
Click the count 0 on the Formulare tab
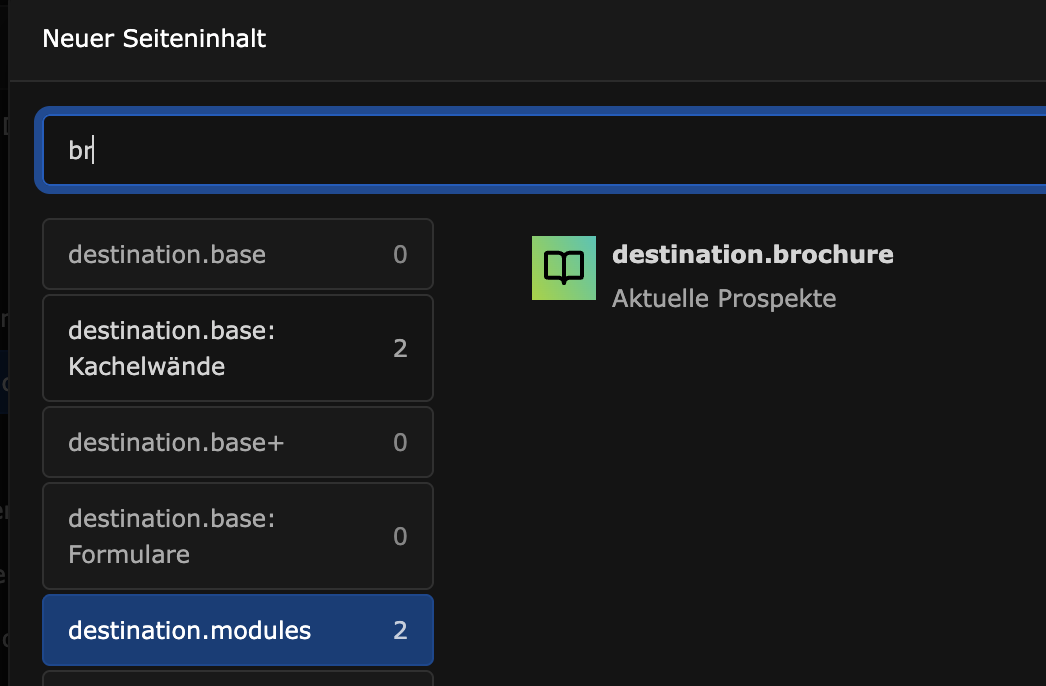coord(400,537)
